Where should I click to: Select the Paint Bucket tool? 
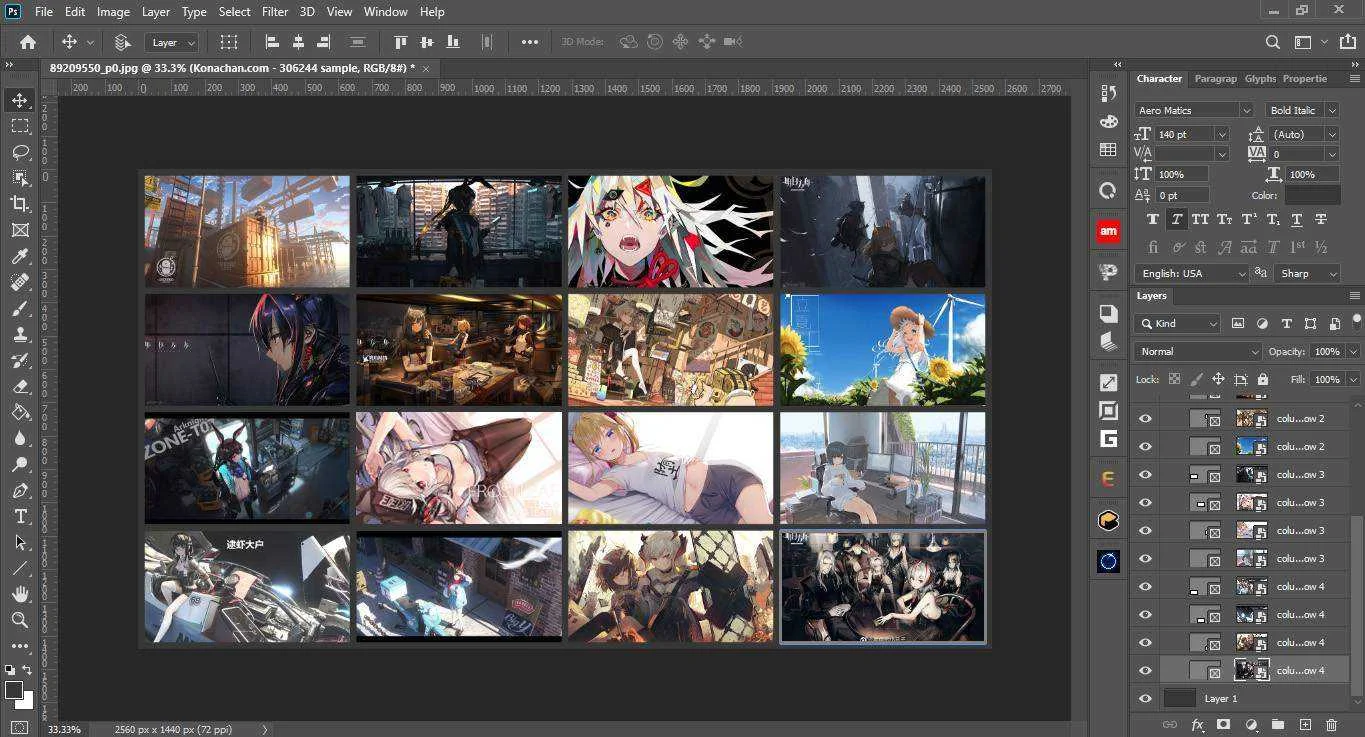coord(20,412)
